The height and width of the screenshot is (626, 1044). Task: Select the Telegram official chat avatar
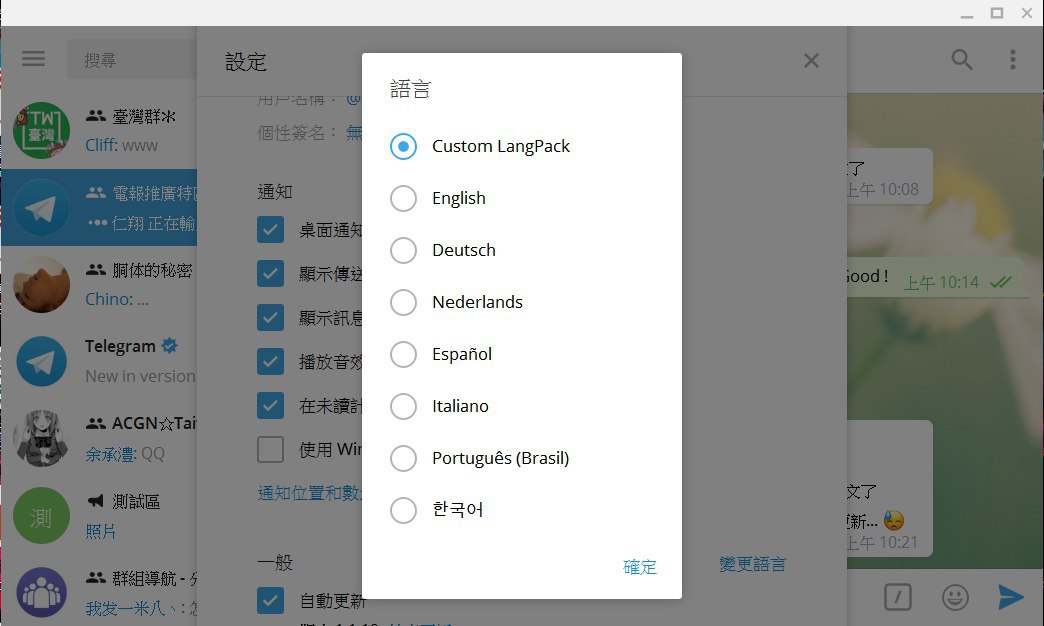click(x=41, y=362)
